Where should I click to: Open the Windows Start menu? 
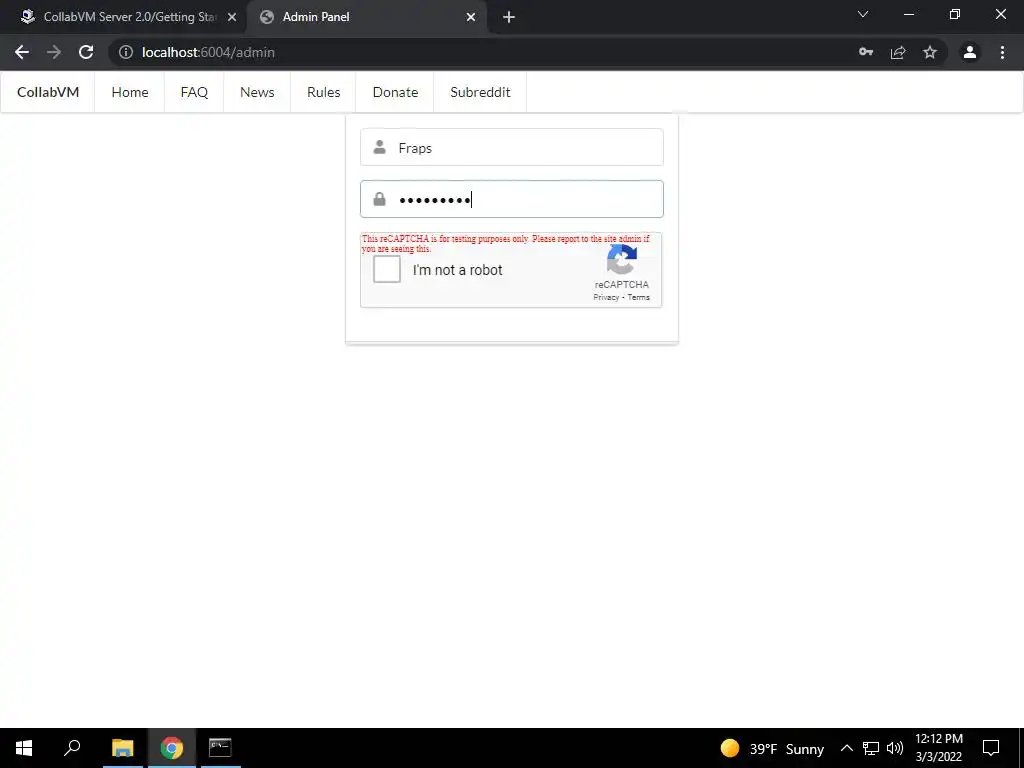24,748
